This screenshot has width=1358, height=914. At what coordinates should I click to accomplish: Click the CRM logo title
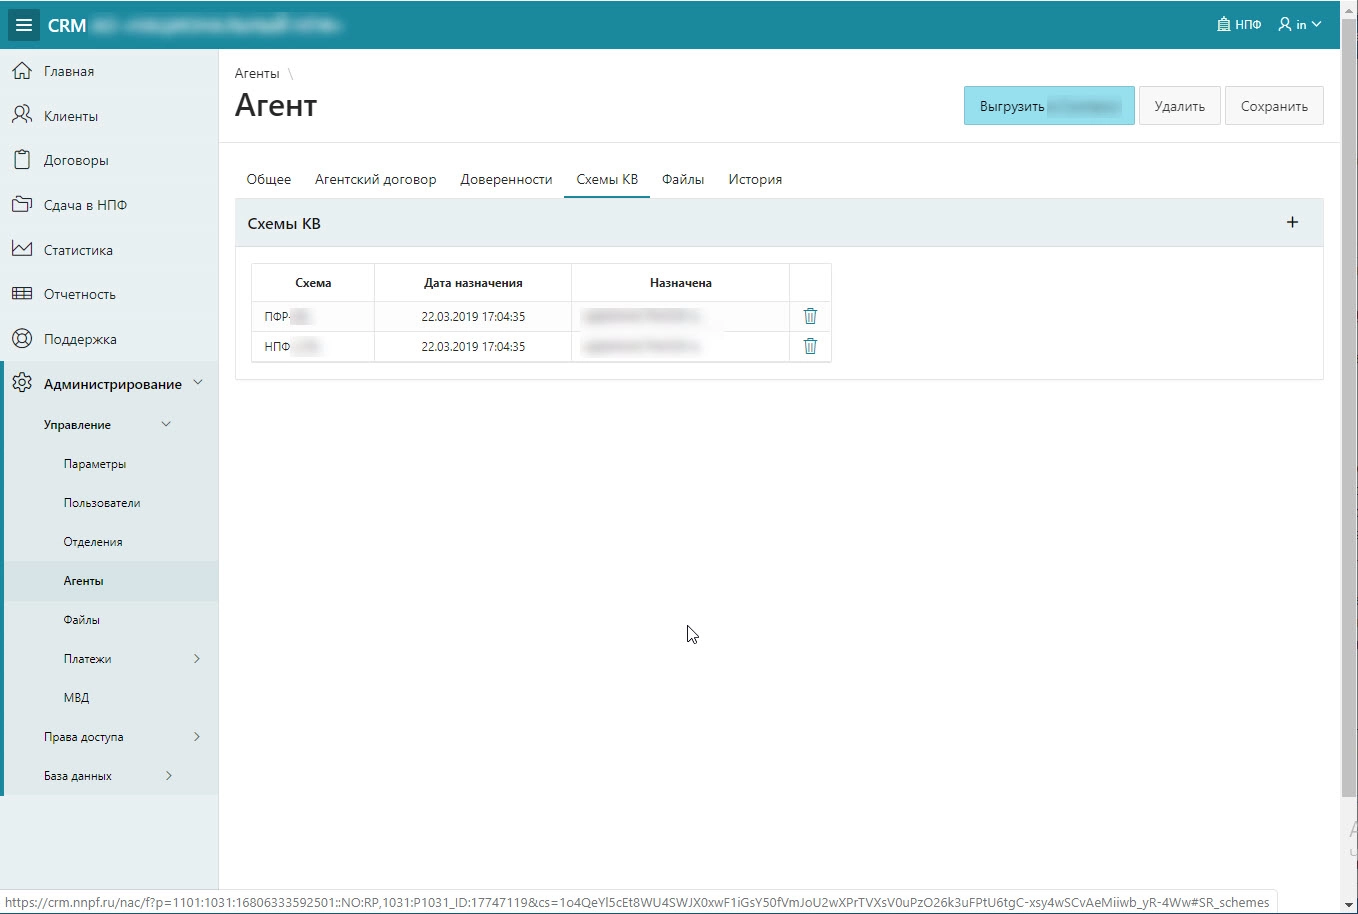pyautogui.click(x=67, y=25)
